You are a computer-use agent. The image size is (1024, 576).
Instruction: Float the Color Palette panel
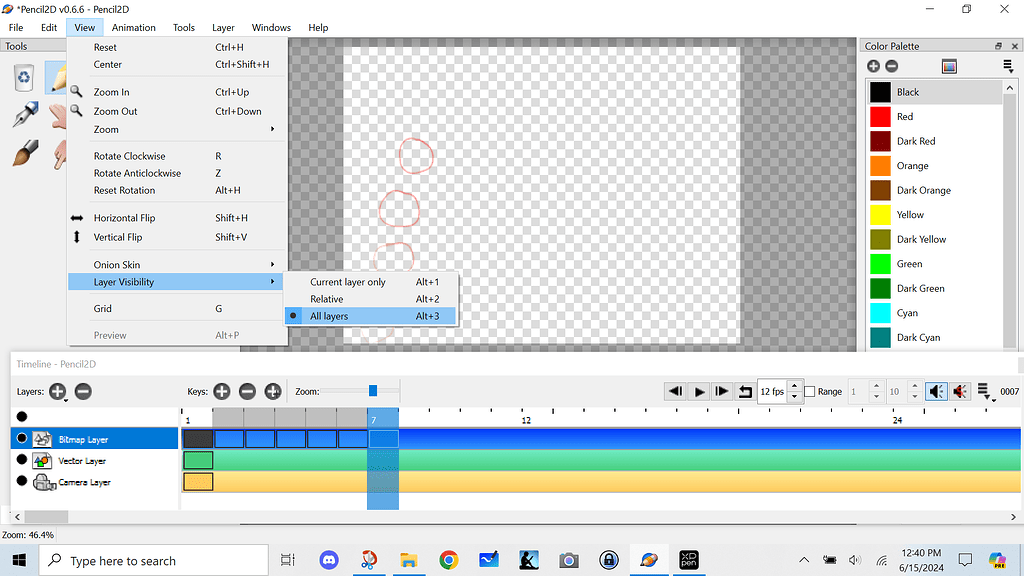click(998, 46)
